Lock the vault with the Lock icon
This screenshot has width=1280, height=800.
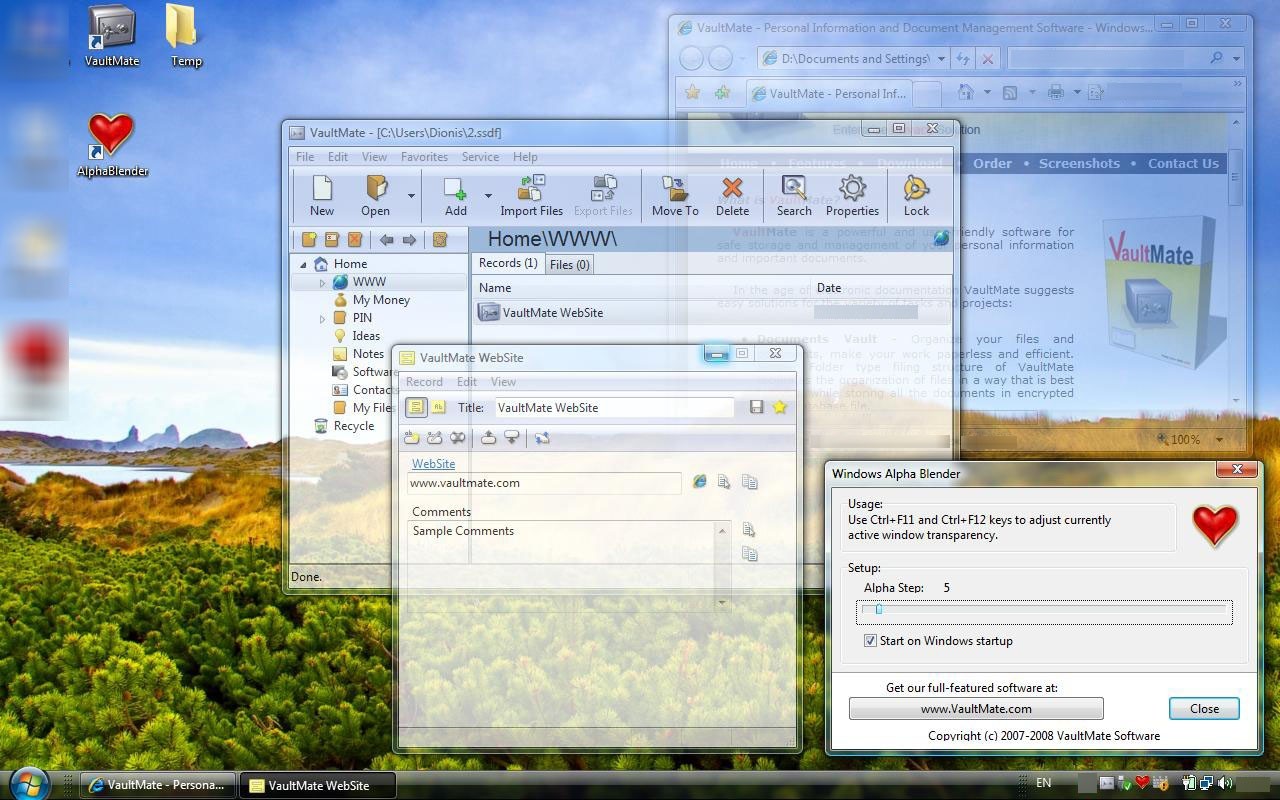coord(916,195)
